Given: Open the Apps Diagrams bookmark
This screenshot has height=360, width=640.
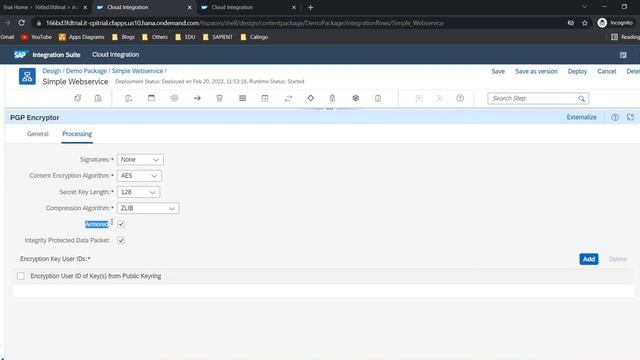Looking at the screenshot, I should click(82, 37).
